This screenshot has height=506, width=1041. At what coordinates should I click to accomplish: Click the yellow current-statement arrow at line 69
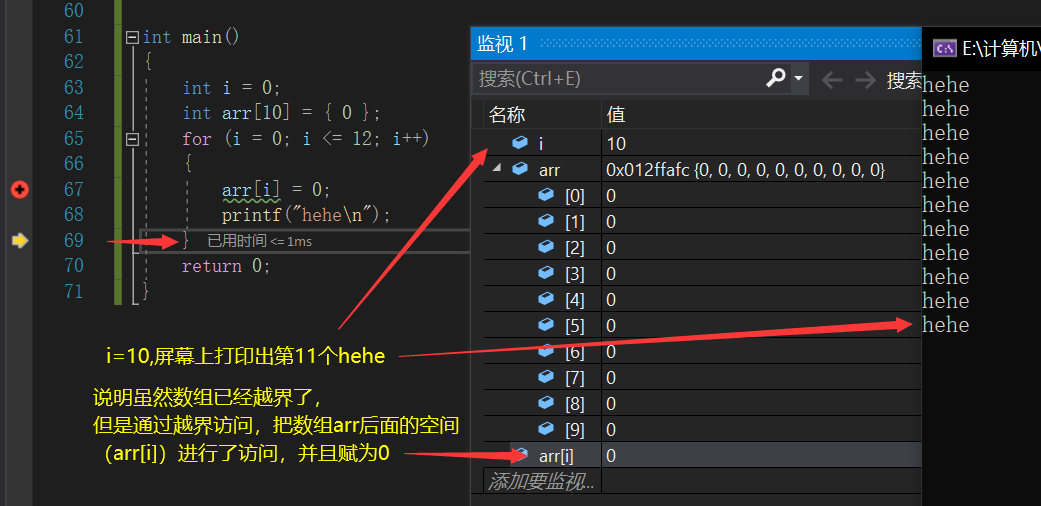(x=20, y=240)
